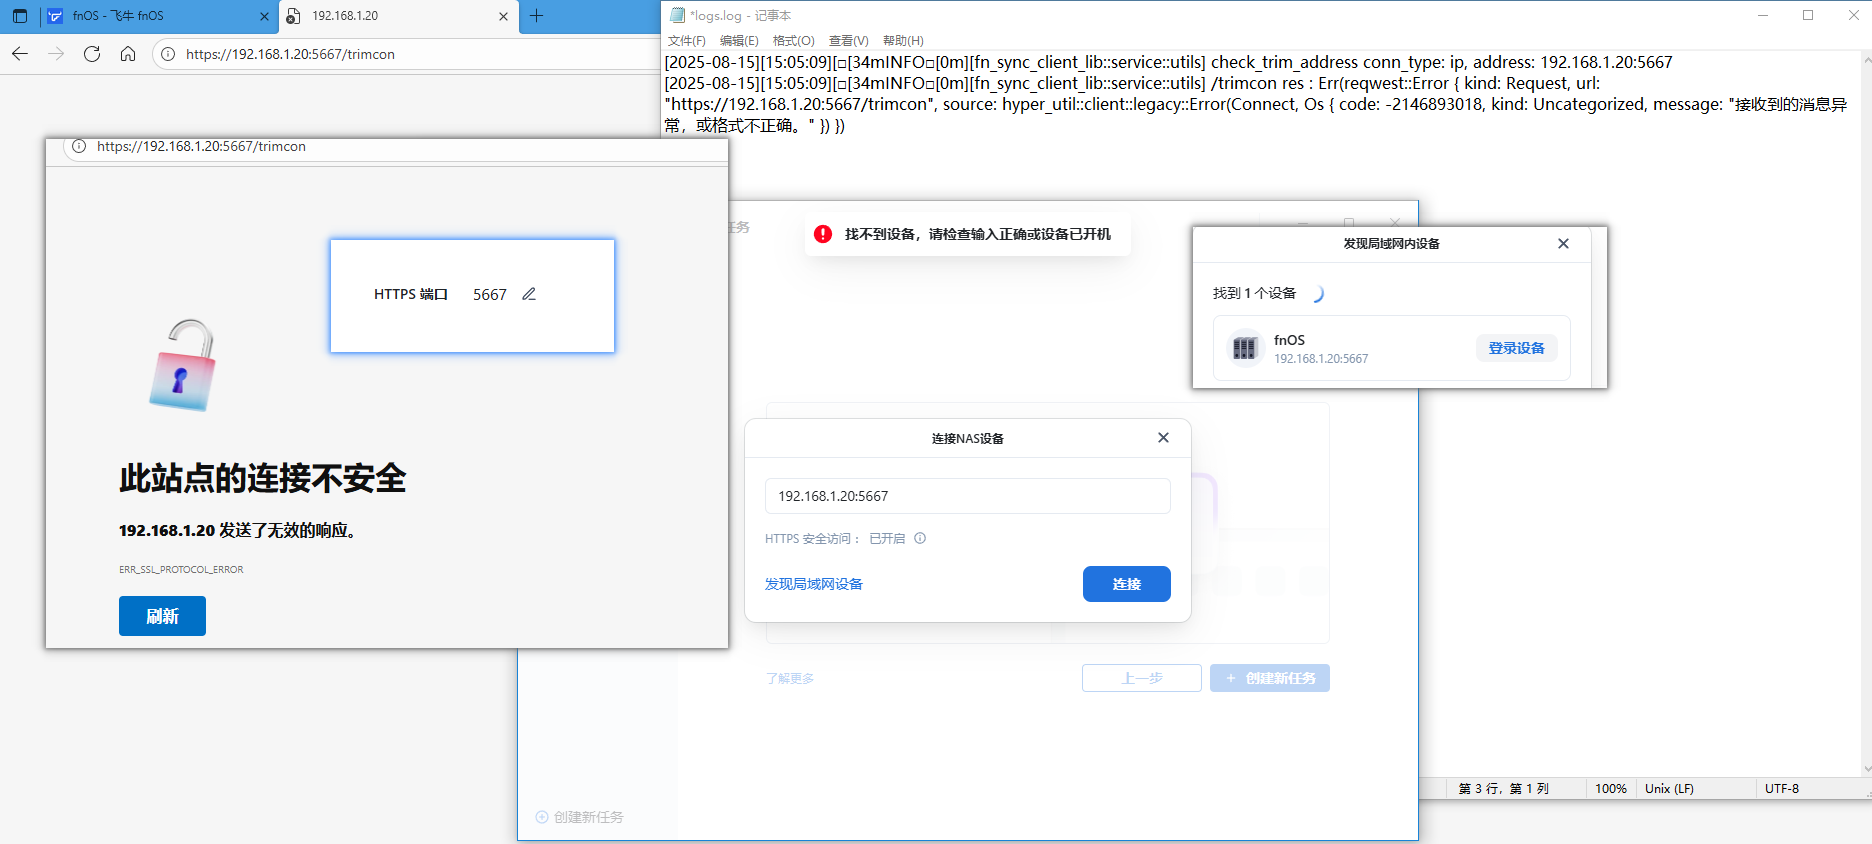
Task: Reload the browser page
Action: (92, 54)
